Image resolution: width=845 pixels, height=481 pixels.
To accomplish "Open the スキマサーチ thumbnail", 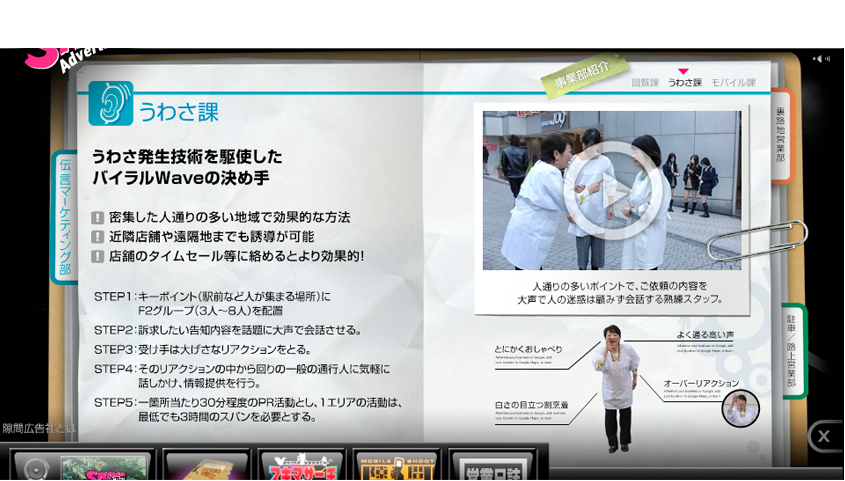I will point(301,466).
